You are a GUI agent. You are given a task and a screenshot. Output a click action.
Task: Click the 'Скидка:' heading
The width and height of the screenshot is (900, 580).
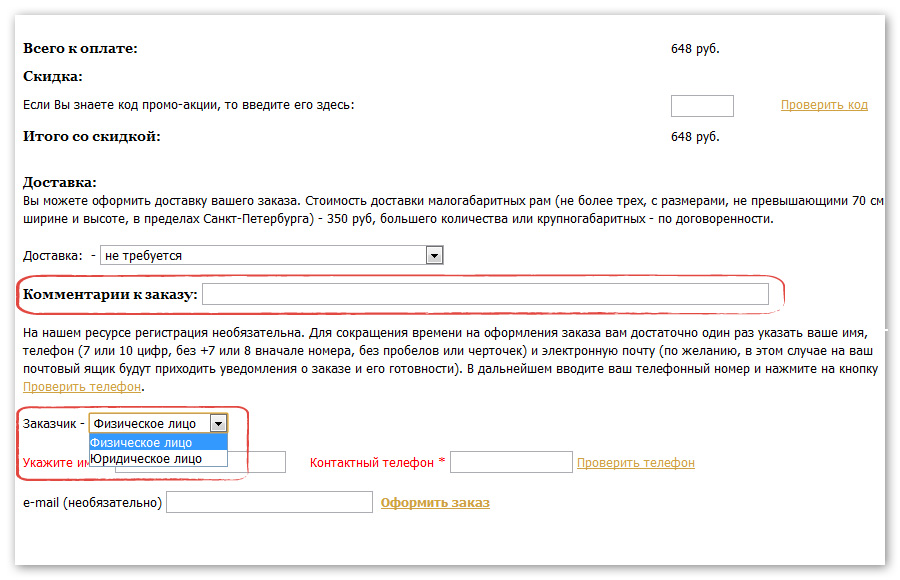pos(53,76)
